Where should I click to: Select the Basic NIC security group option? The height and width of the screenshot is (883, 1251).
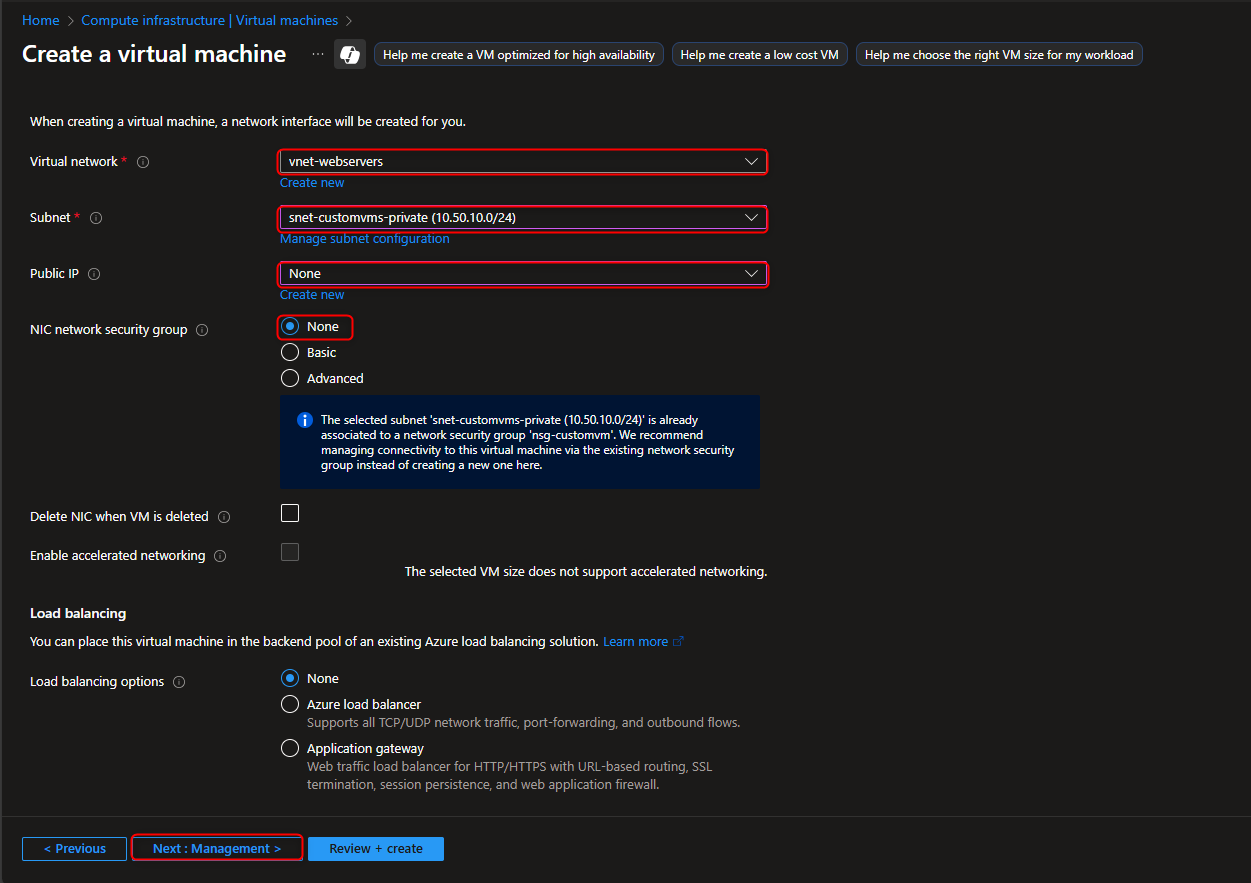tap(290, 352)
